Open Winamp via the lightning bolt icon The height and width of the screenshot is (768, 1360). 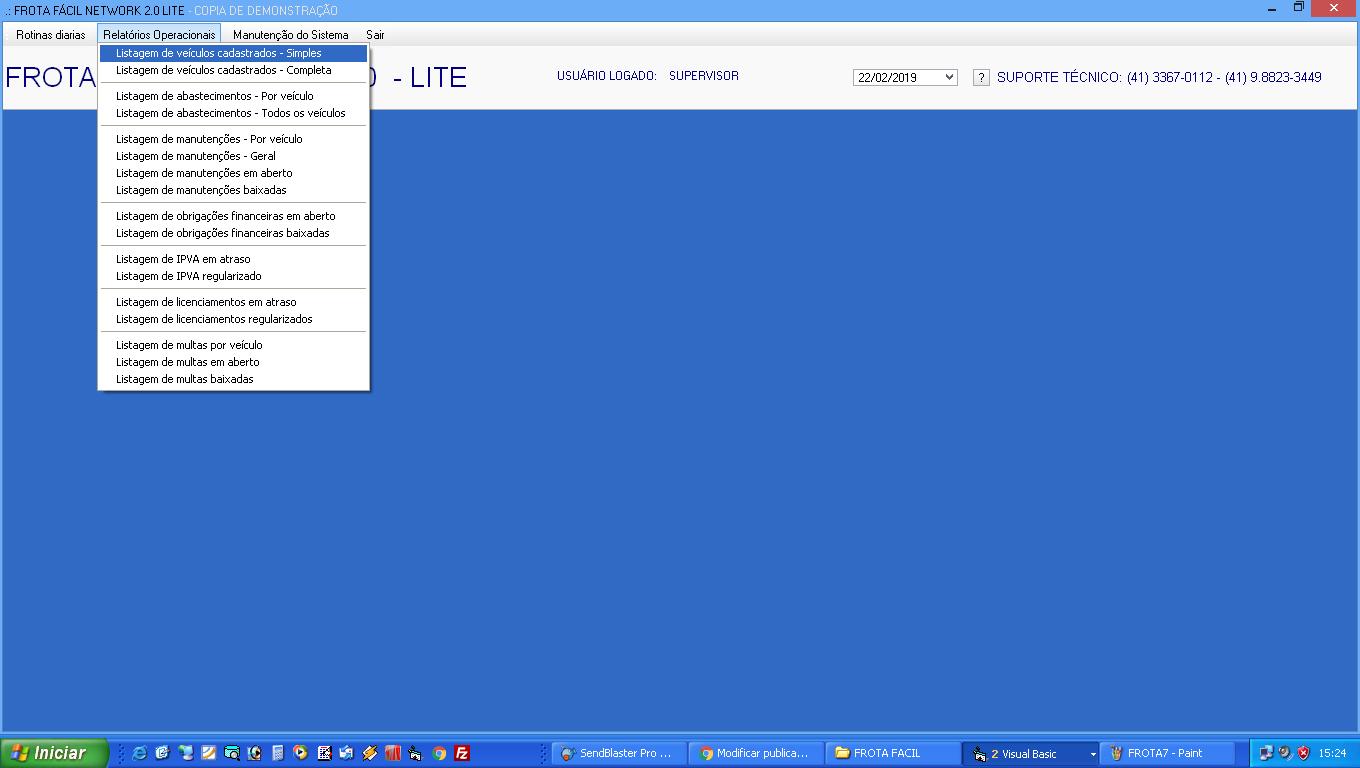(369, 753)
